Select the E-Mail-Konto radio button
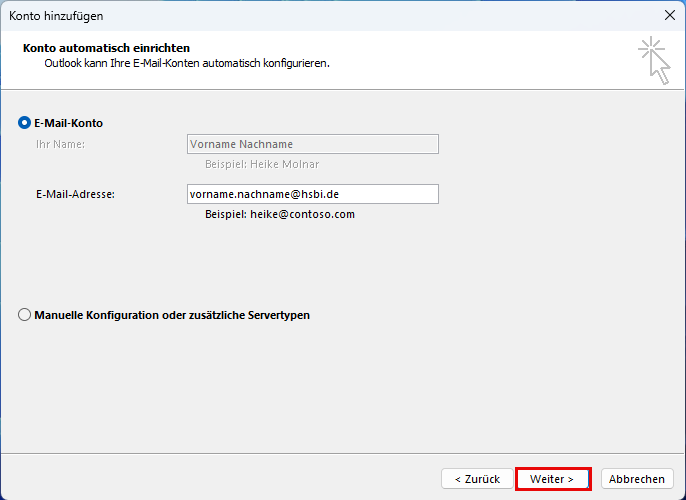Image resolution: width=686 pixels, height=500 pixels. click(25, 123)
